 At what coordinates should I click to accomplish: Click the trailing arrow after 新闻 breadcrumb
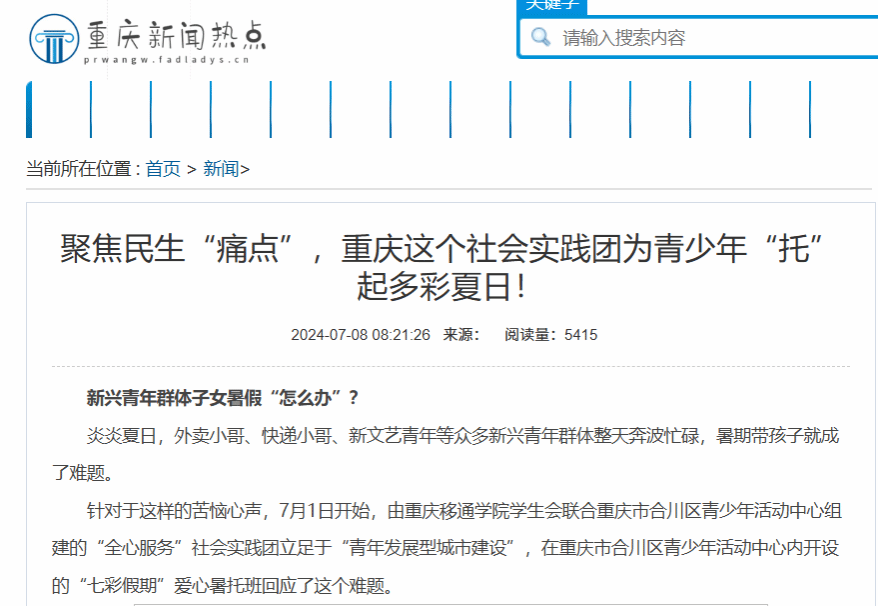pos(245,169)
